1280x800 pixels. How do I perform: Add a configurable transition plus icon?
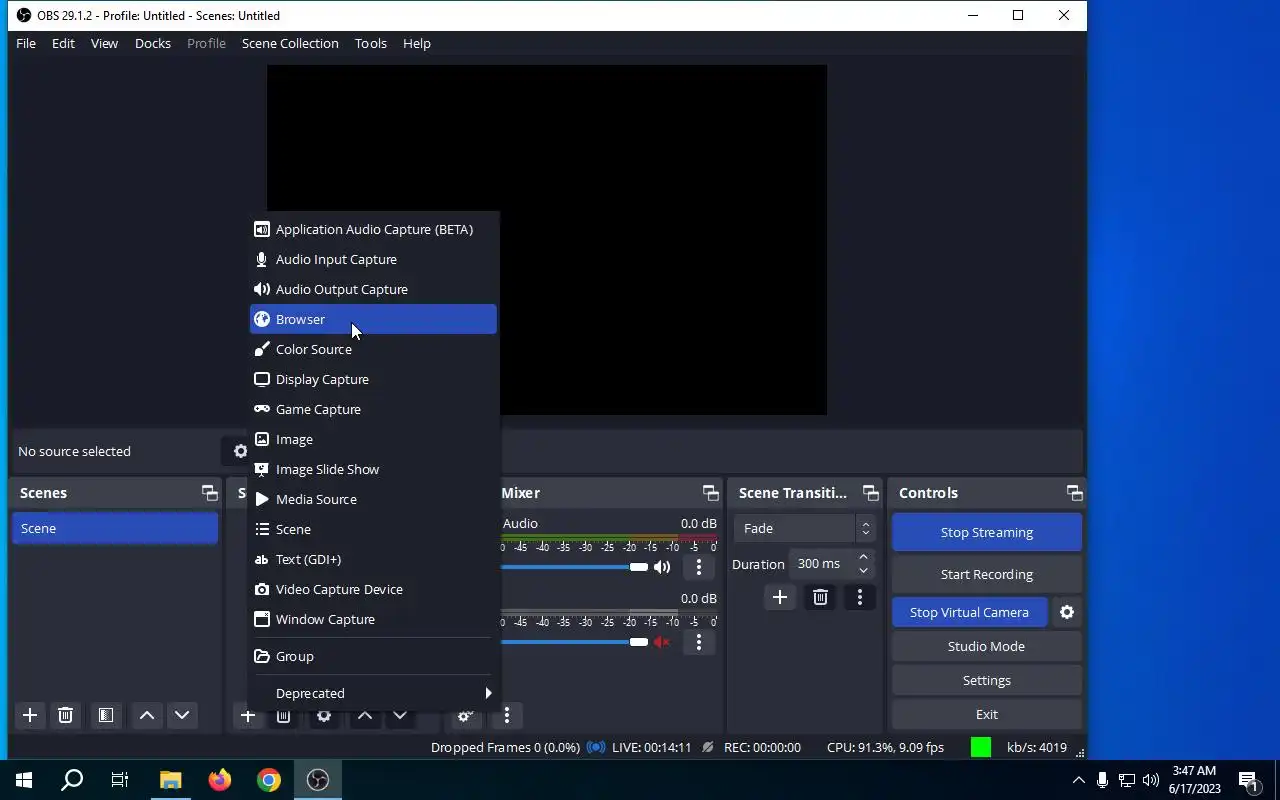pyautogui.click(x=780, y=597)
